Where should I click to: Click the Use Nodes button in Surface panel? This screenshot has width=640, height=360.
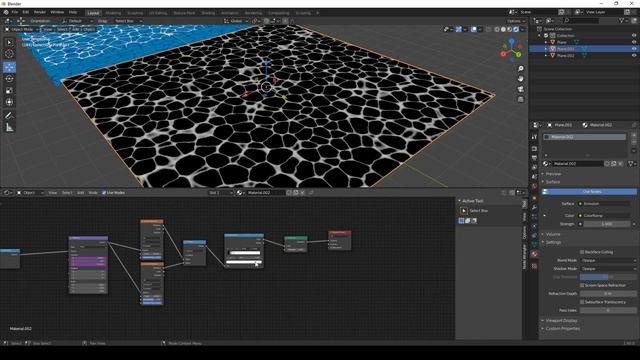(589, 192)
